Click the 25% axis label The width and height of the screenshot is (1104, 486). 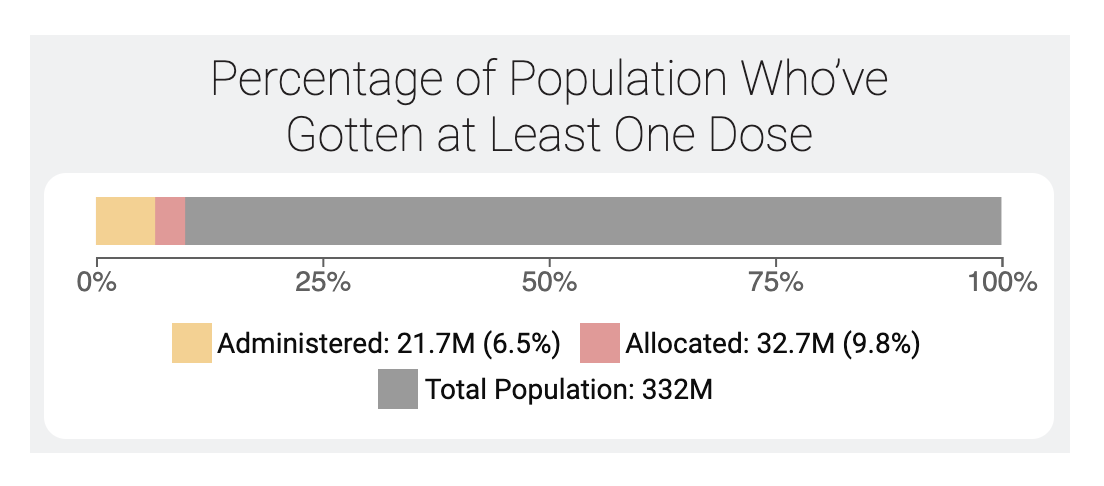tap(323, 281)
